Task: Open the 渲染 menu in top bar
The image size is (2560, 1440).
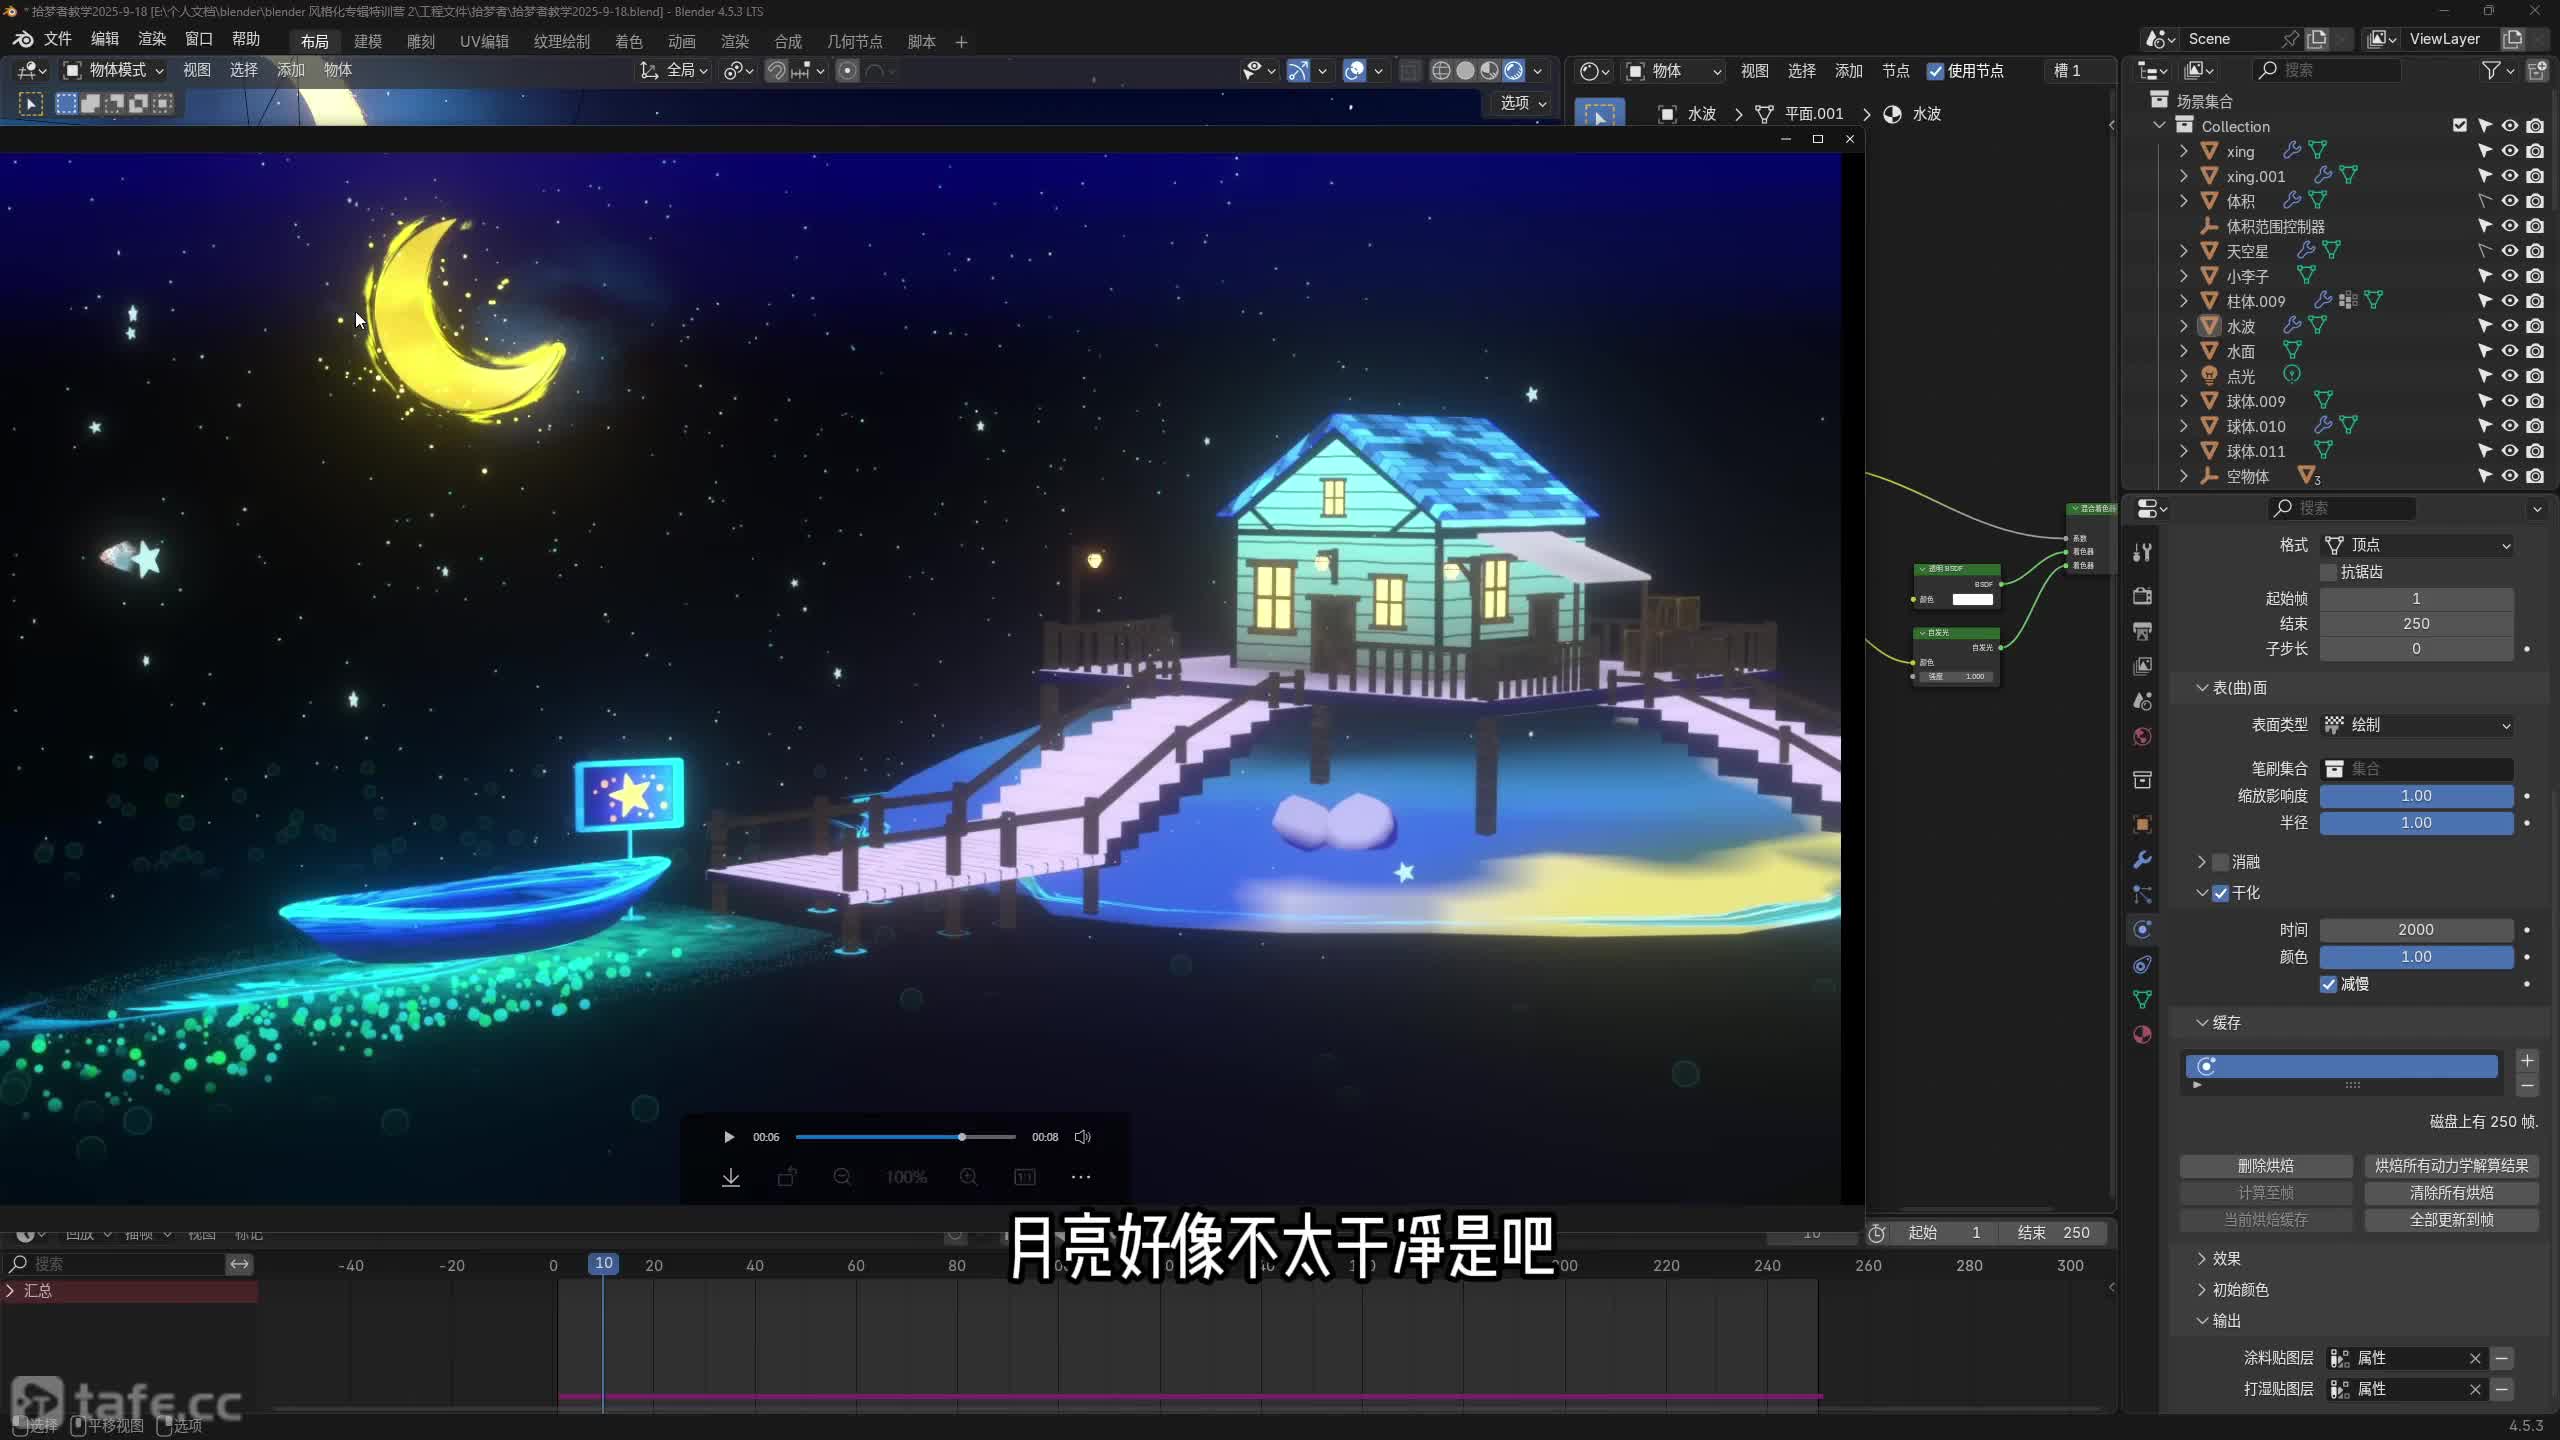Action: (152, 39)
